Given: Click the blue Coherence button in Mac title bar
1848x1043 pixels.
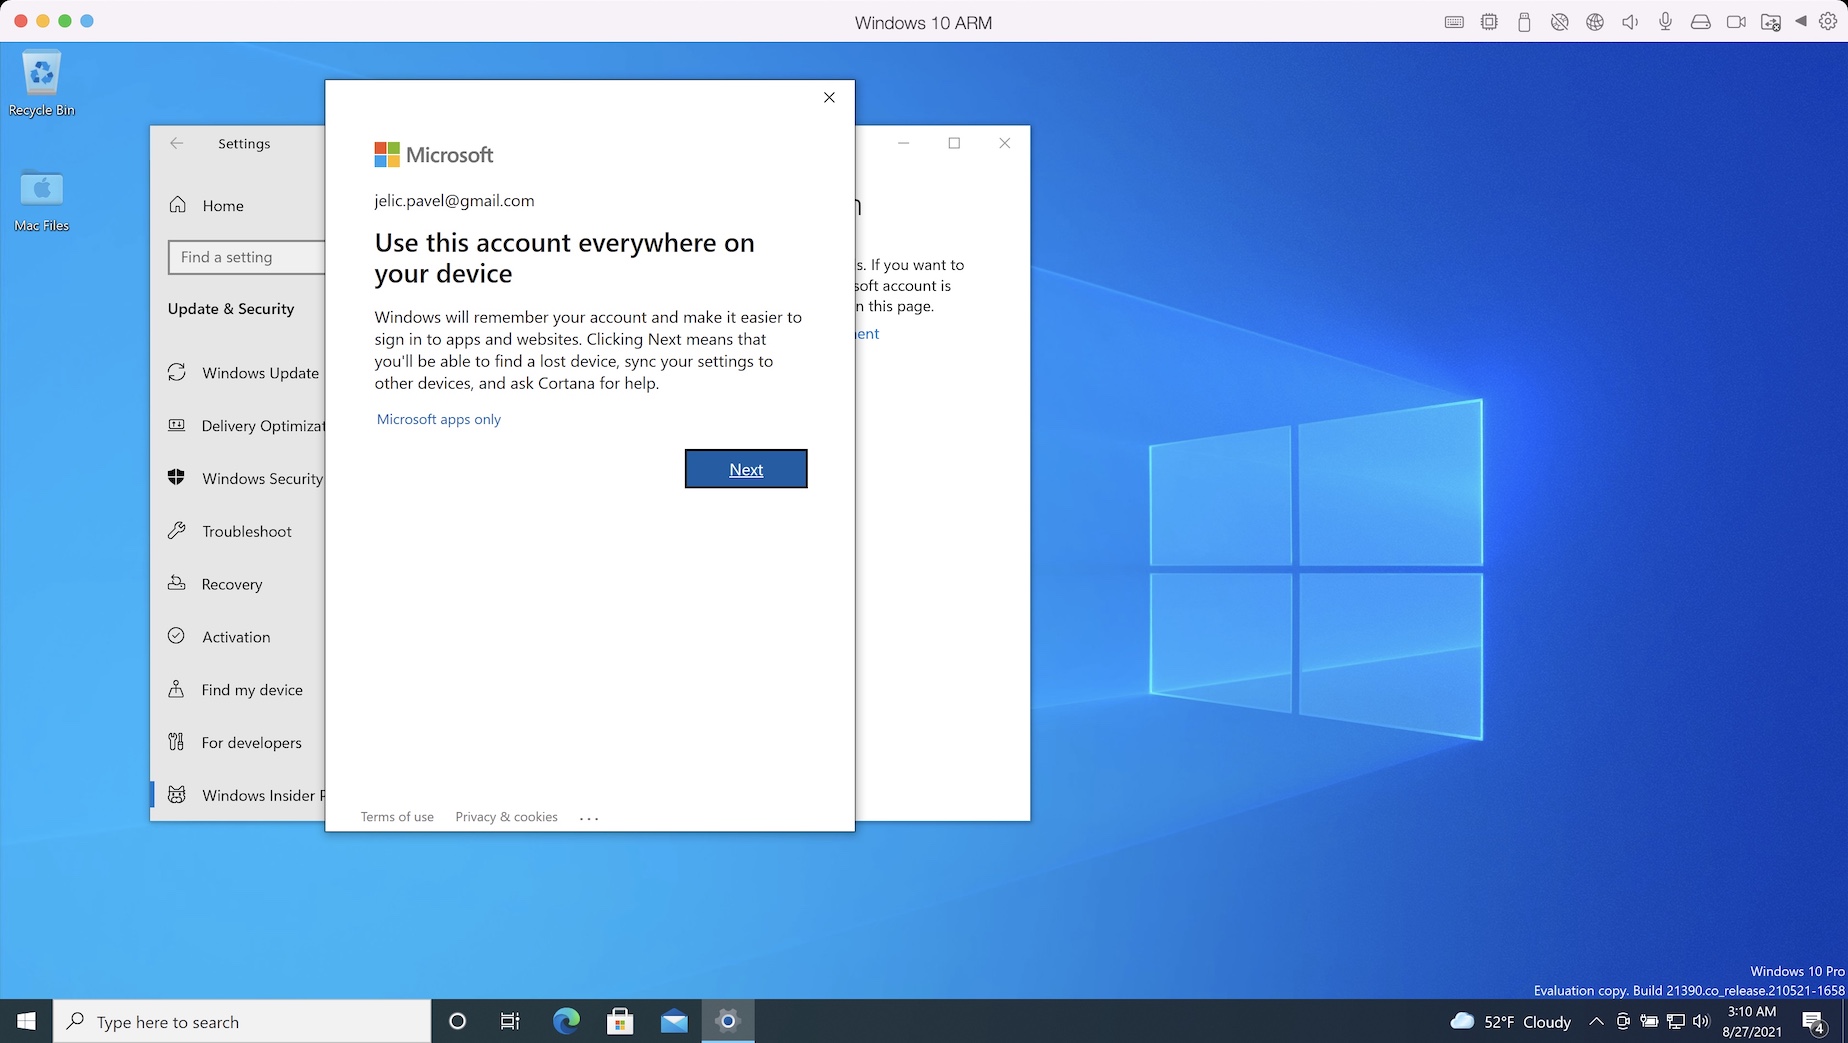Looking at the screenshot, I should 87,21.
